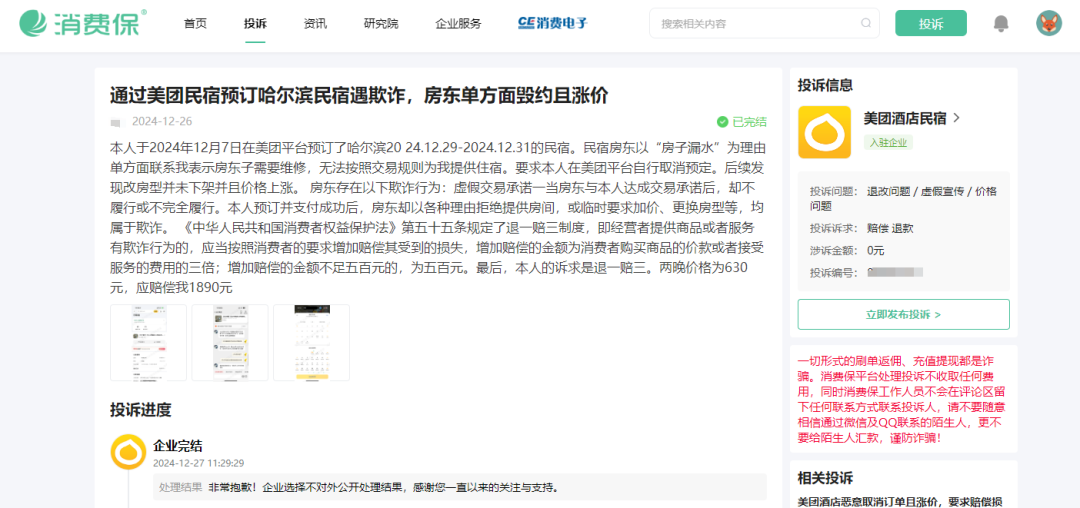Open the second chat screenshot thumbnail
This screenshot has height=508, width=1080.
[229, 342]
